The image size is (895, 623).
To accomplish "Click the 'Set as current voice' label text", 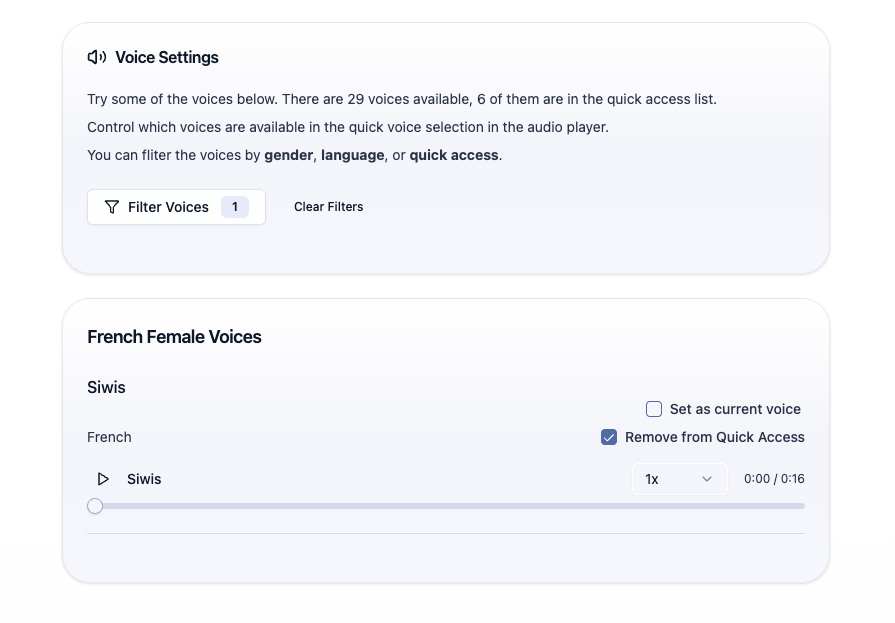I will click(735, 409).
